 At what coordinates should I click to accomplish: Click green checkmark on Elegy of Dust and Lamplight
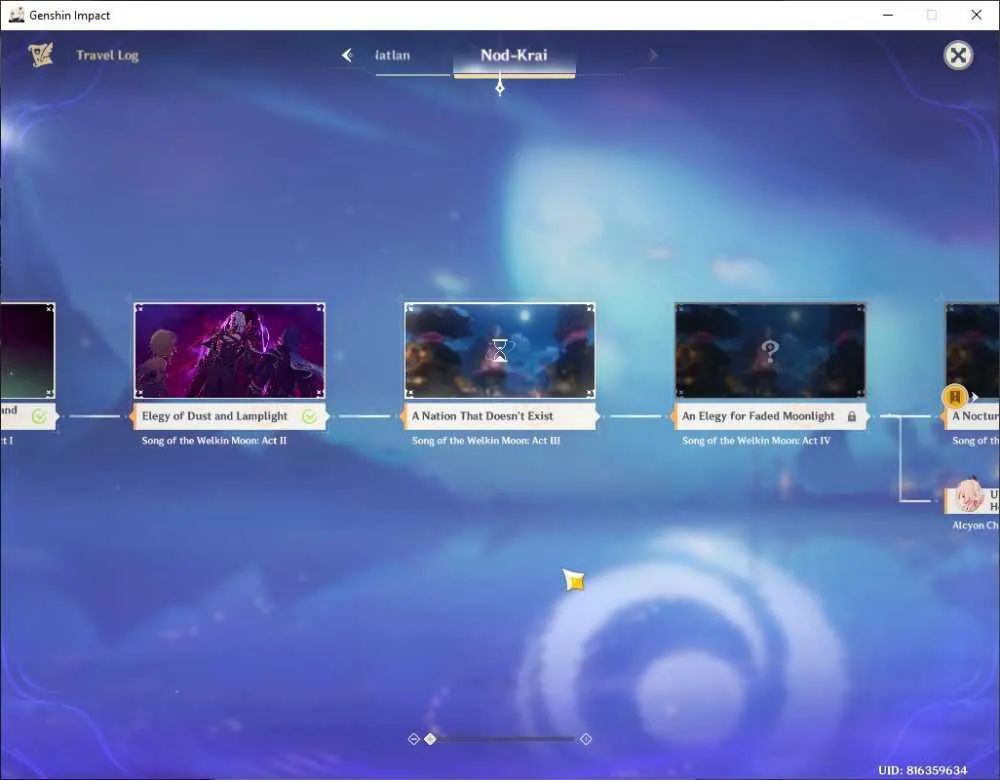[309, 416]
